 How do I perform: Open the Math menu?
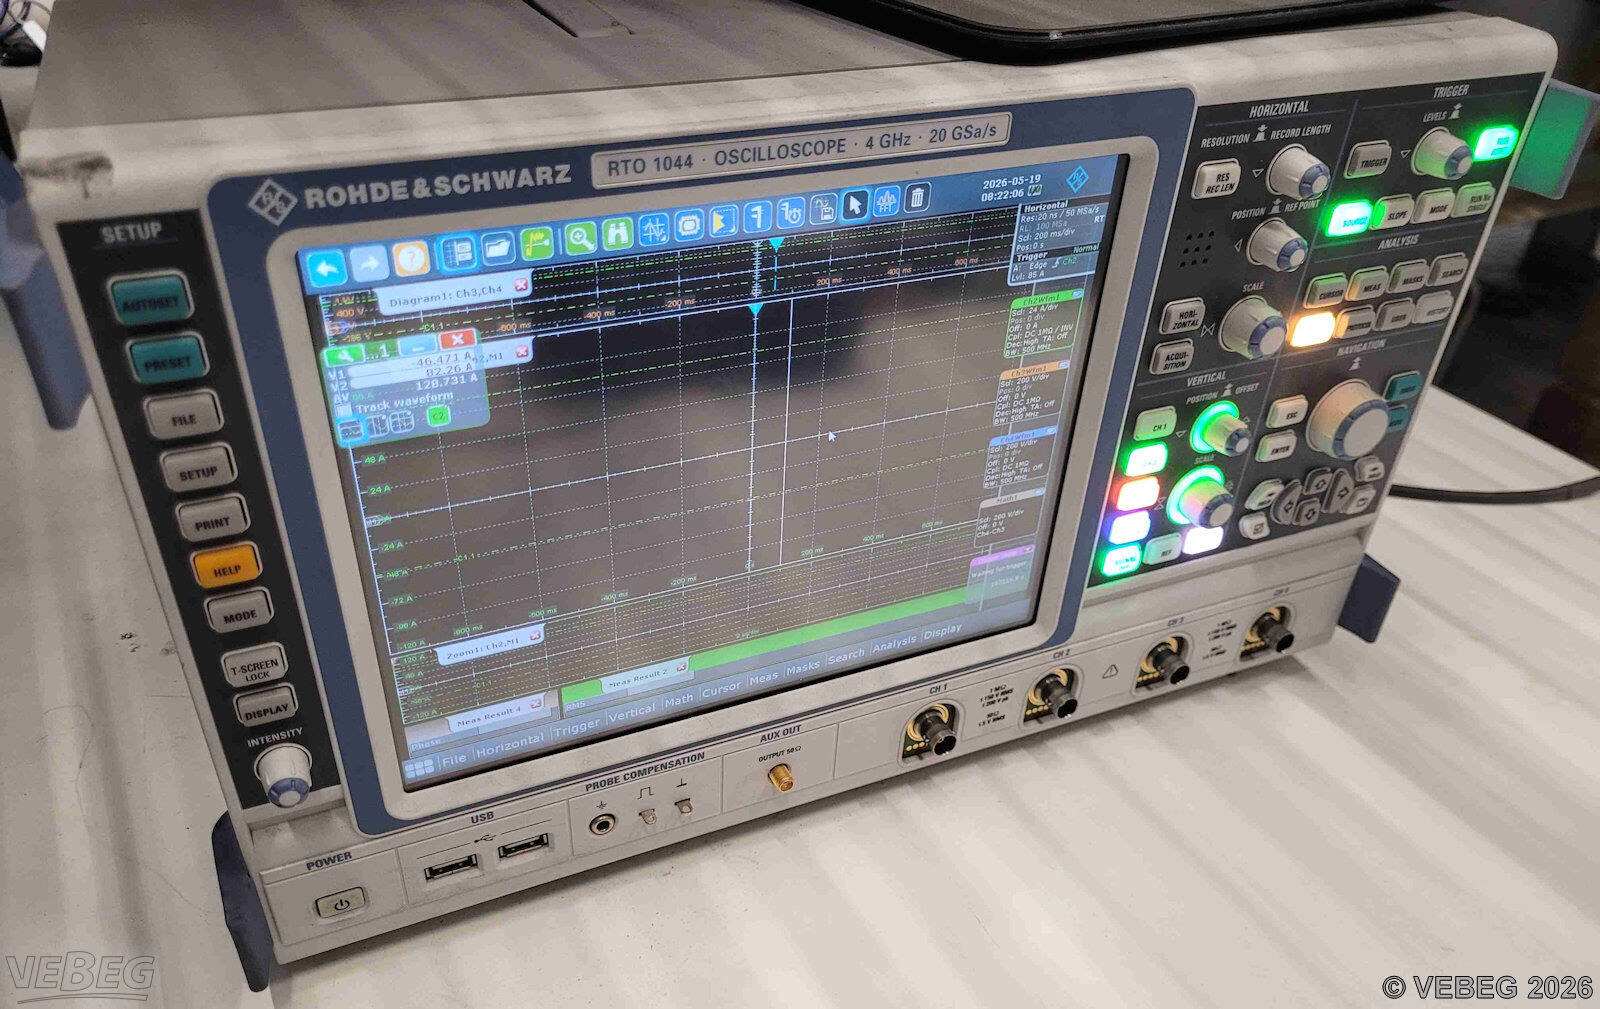679,699
